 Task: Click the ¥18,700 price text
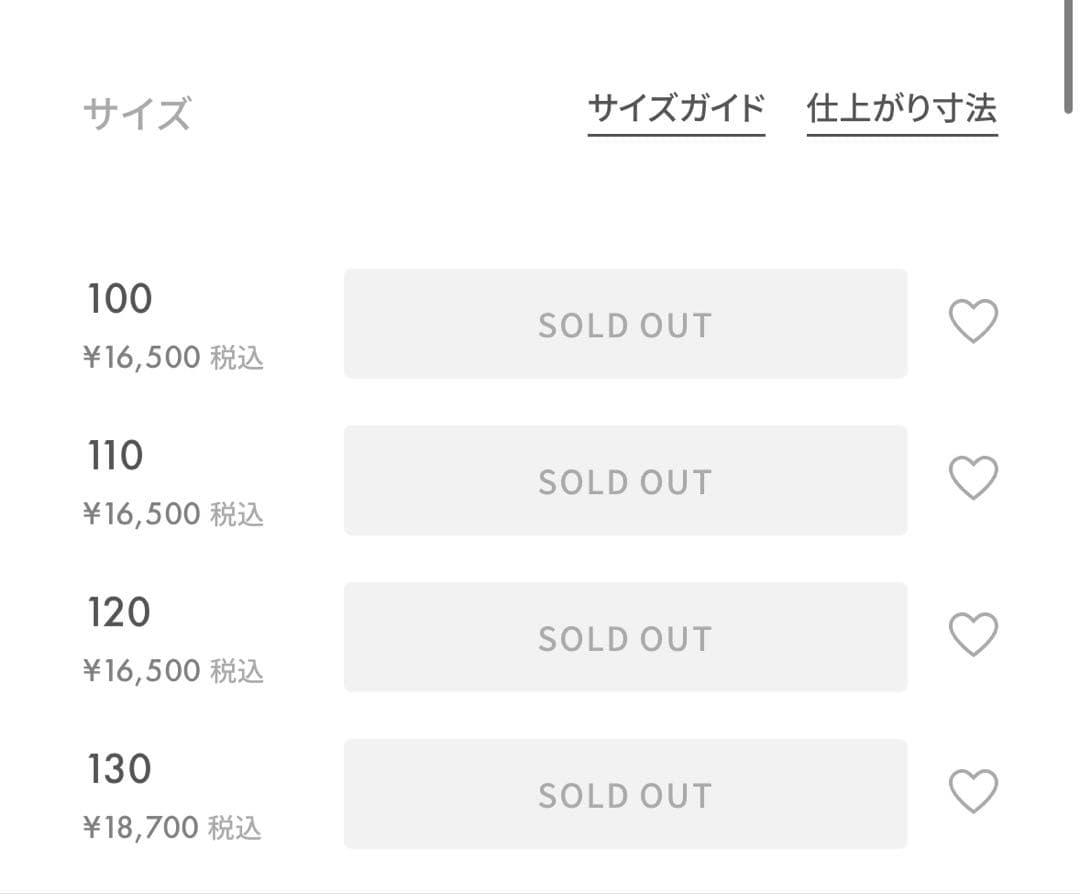[x=142, y=827]
